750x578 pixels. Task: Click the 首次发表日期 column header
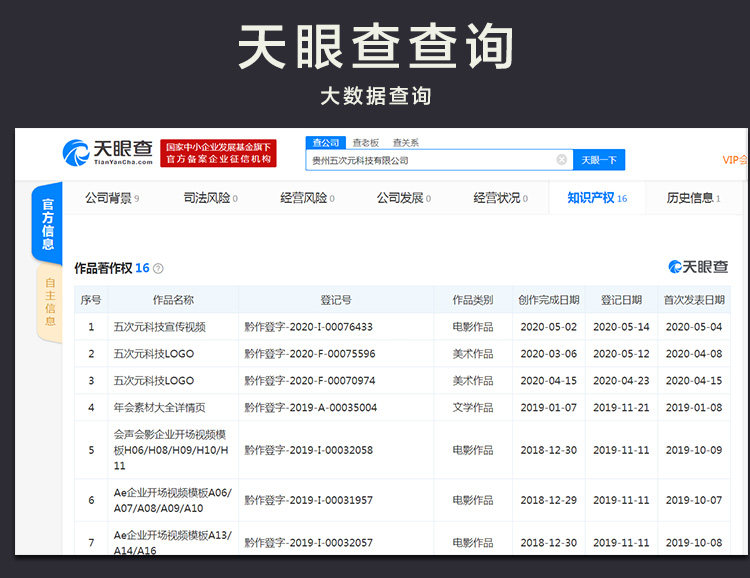click(694, 300)
